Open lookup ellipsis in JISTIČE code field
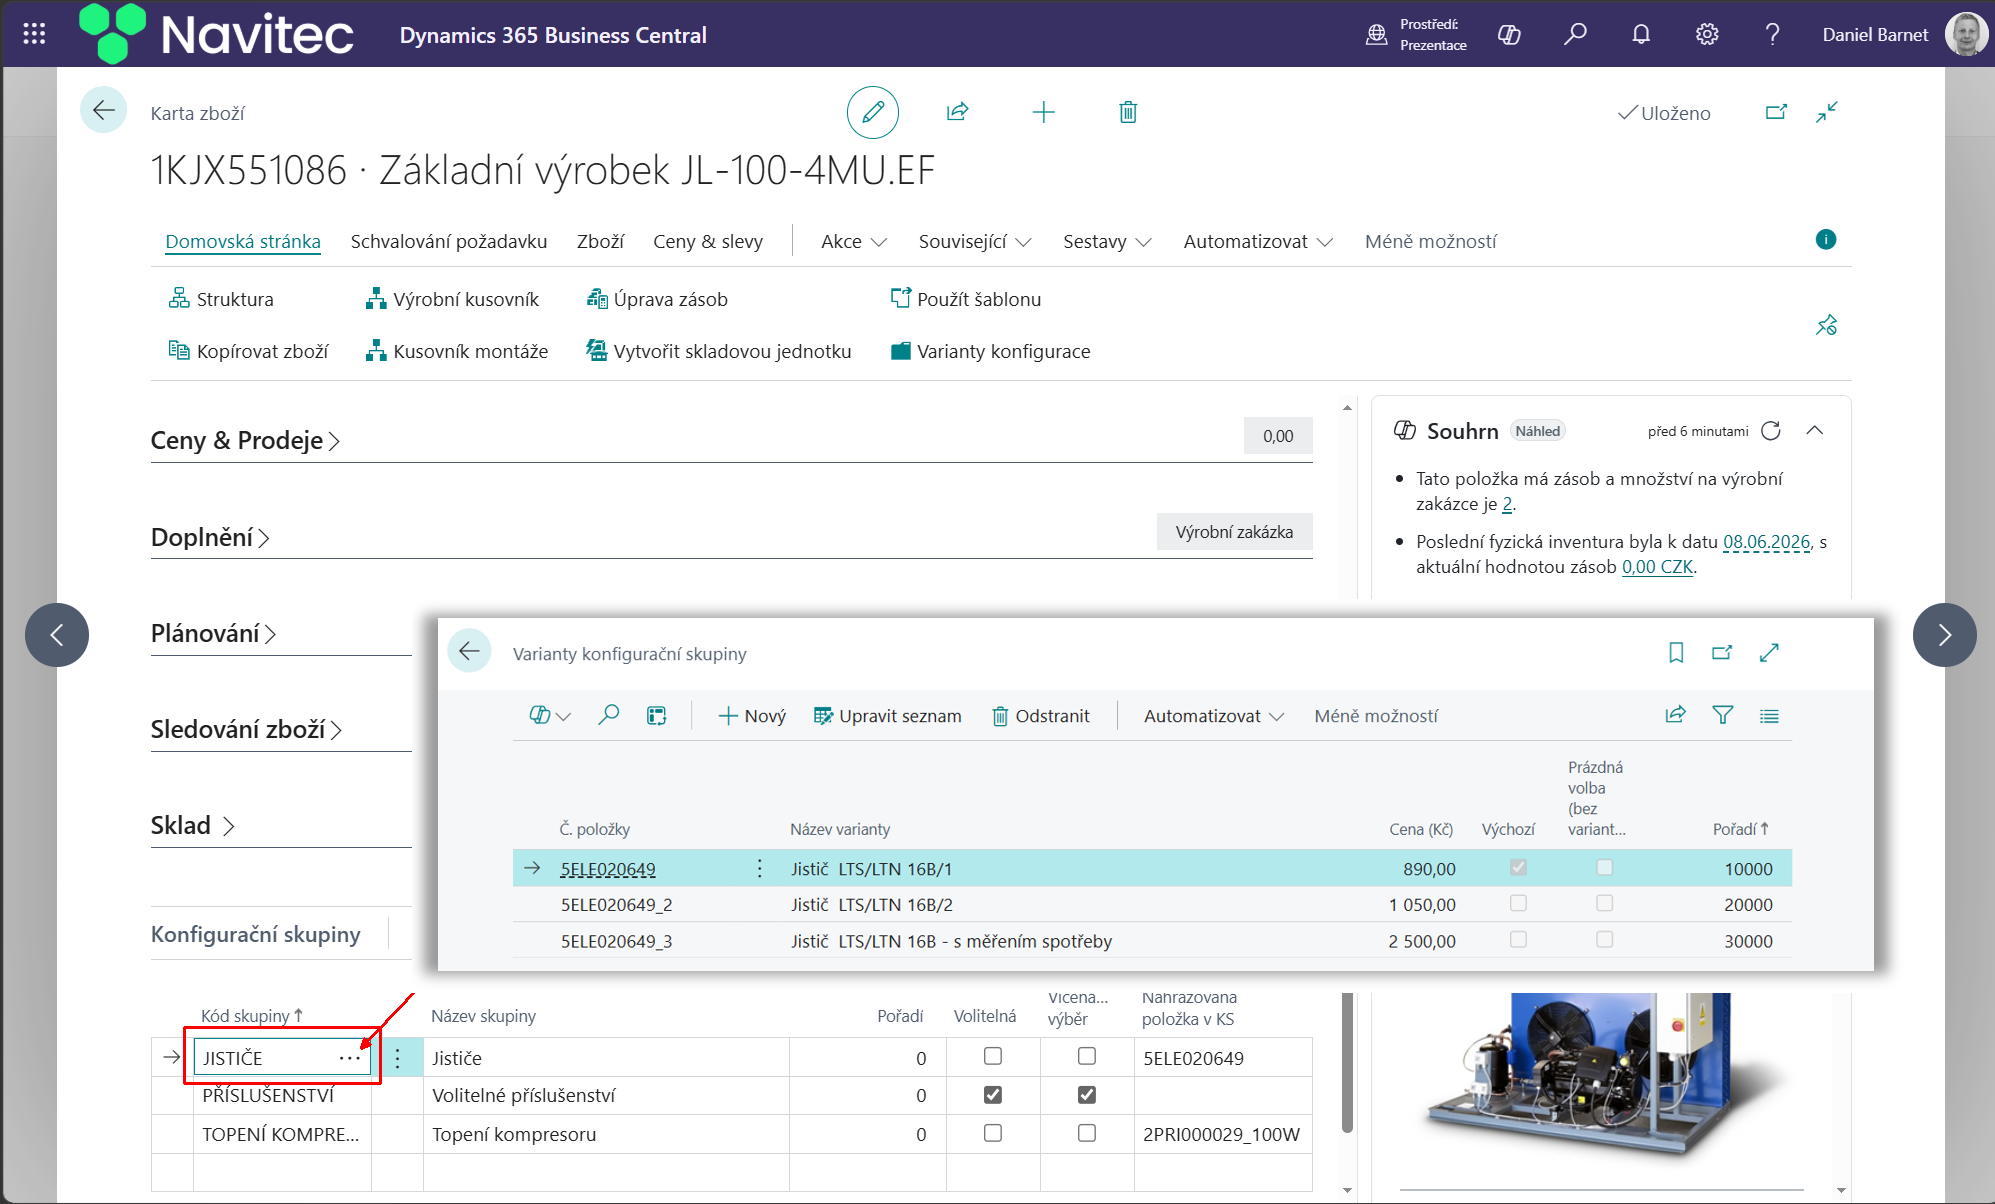 pos(349,1058)
